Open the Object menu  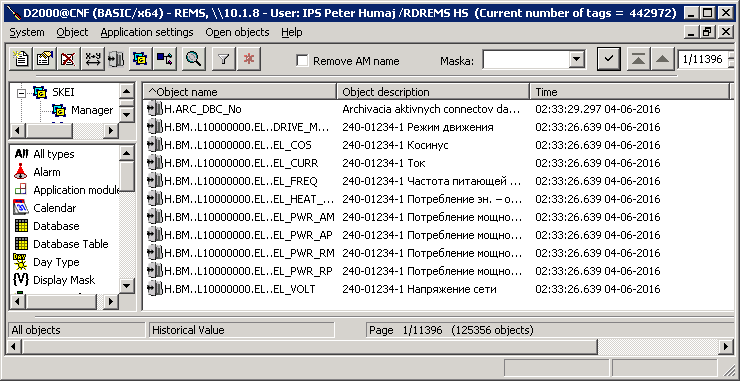(x=72, y=33)
